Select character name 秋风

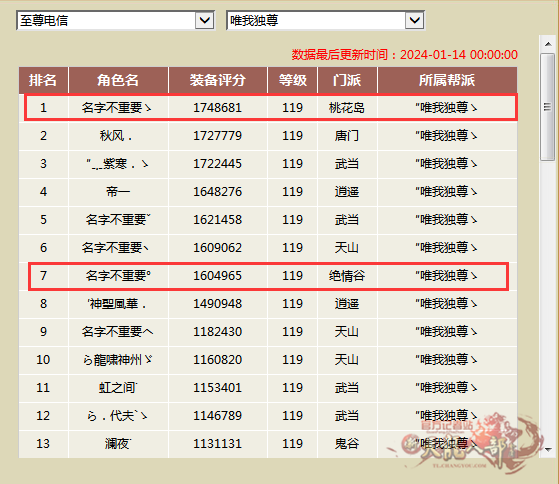click(116, 136)
